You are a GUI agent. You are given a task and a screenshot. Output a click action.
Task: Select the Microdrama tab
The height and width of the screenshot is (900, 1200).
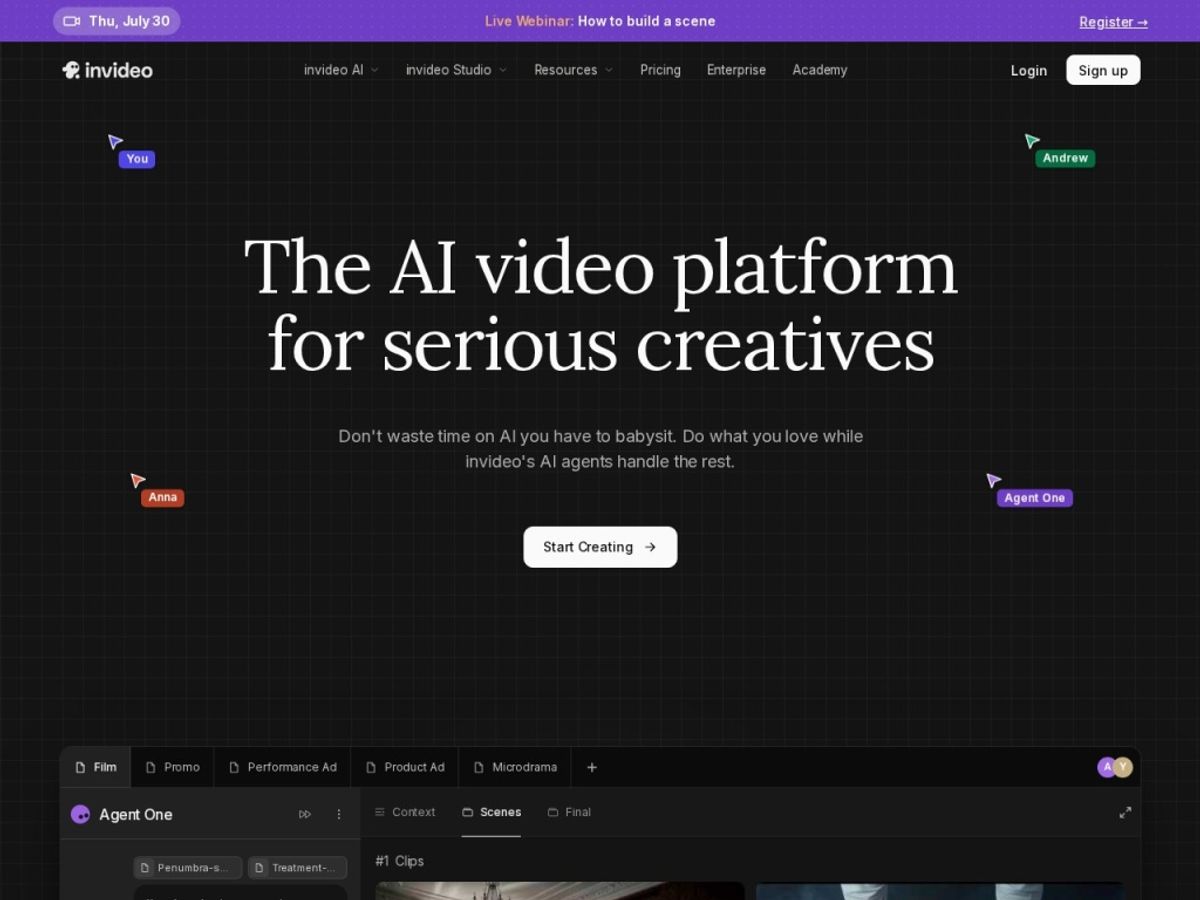(x=515, y=767)
